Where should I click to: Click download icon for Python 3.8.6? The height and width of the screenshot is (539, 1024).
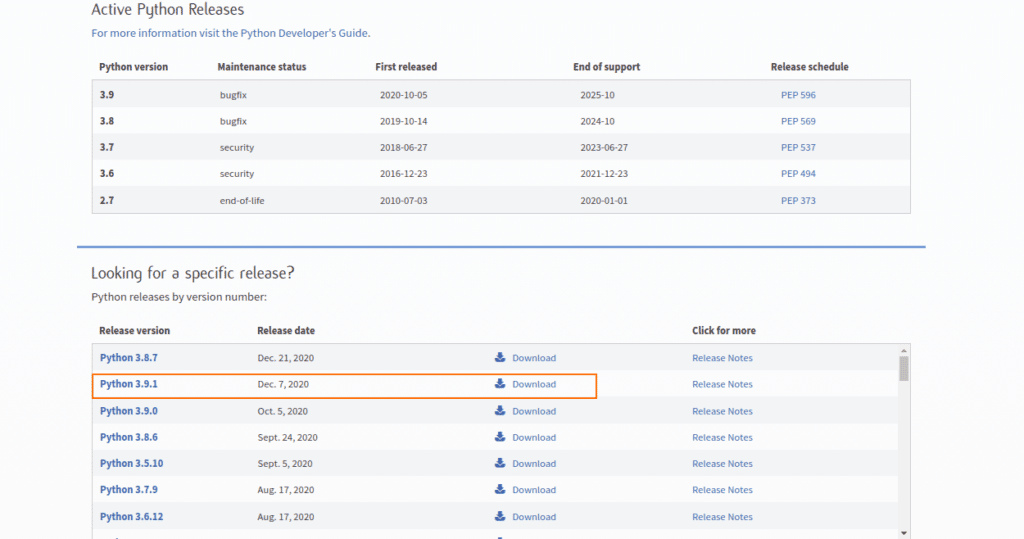(500, 437)
